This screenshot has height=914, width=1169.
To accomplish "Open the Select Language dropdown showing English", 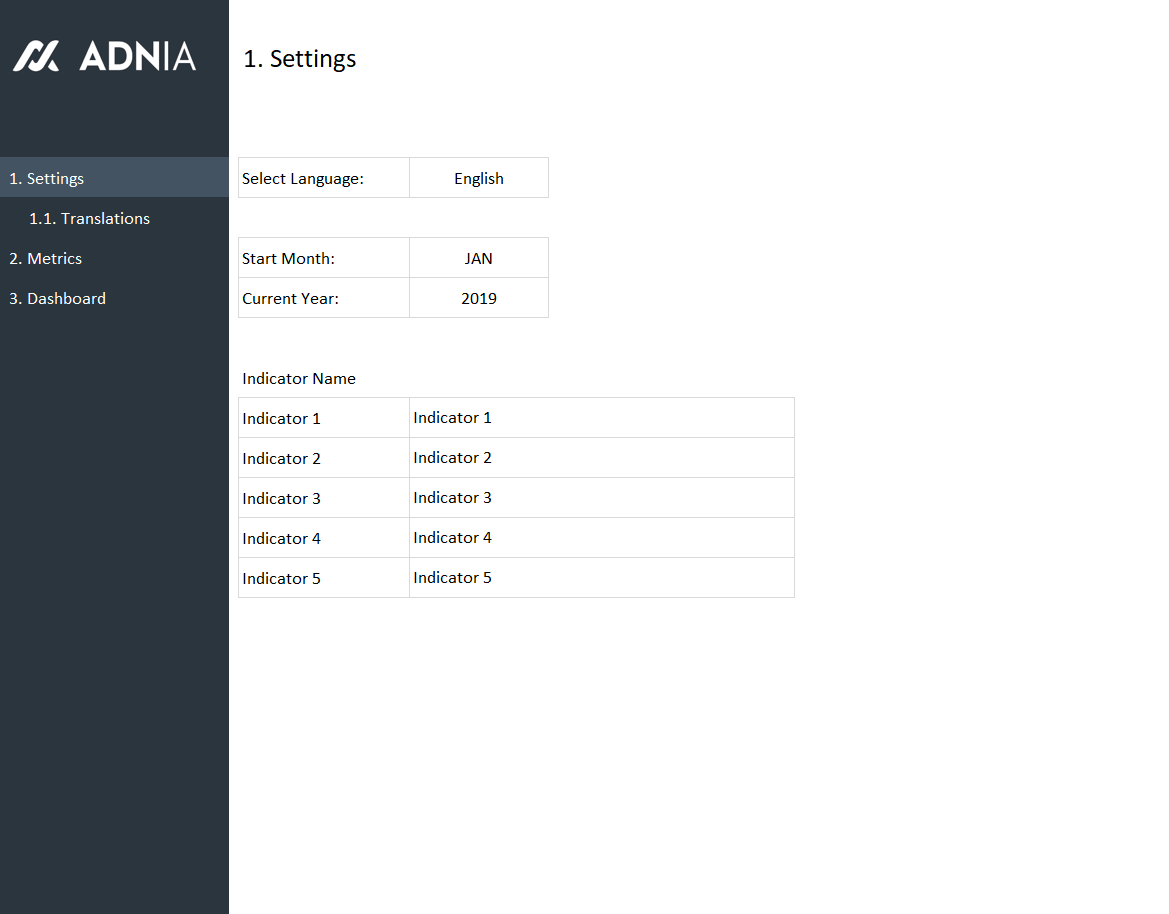I will tap(478, 178).
